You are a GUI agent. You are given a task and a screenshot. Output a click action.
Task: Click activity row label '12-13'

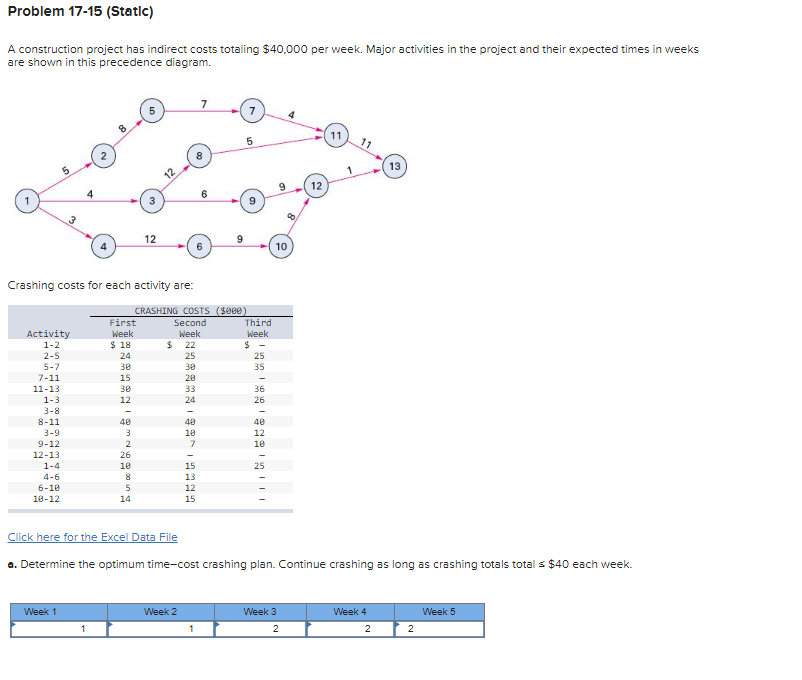[46, 455]
